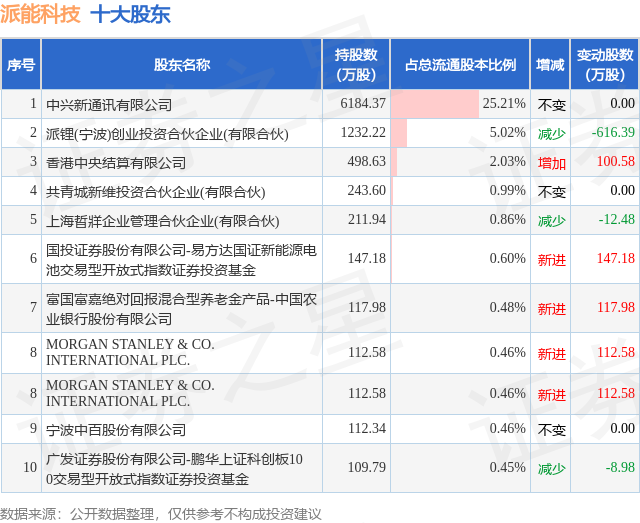This screenshot has height=523, width=640.
Task: Click the 香港中央结算有限公司 entry
Action: (x=116, y=162)
